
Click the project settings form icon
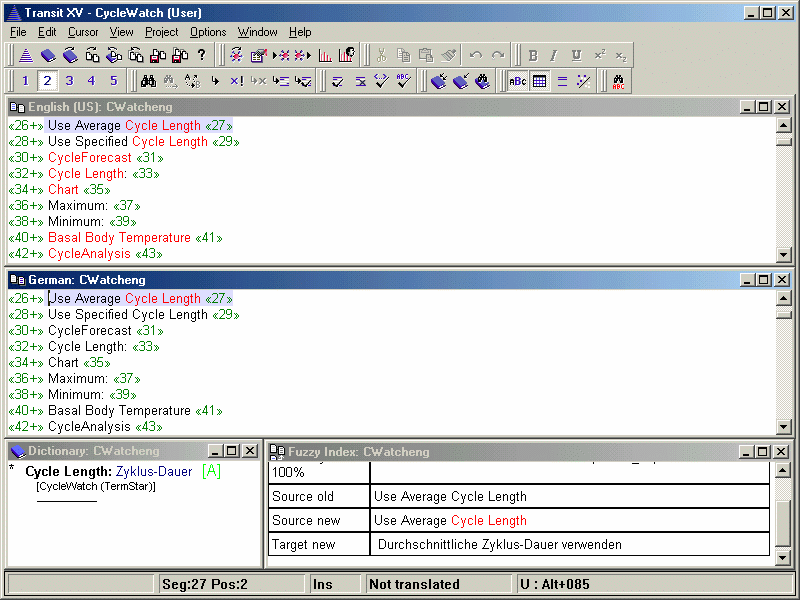pyautogui.click(x=259, y=55)
